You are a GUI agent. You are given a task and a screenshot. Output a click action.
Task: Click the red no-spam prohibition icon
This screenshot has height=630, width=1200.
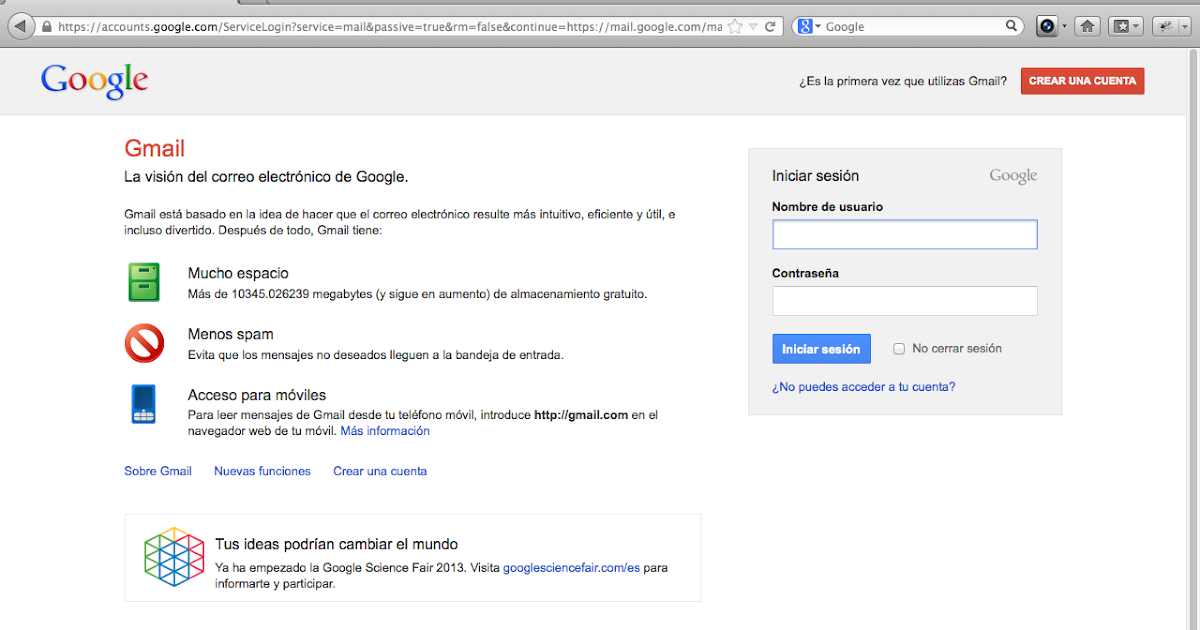click(x=144, y=344)
